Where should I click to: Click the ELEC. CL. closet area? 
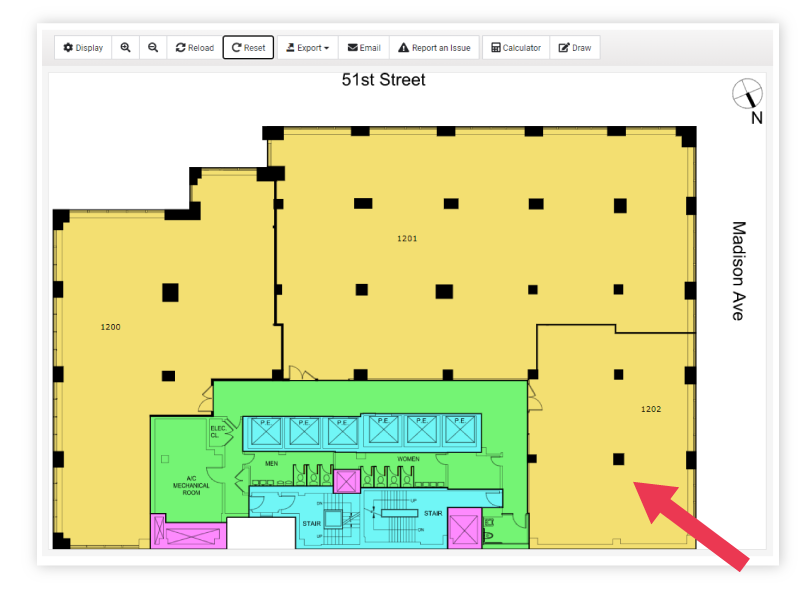tap(218, 432)
